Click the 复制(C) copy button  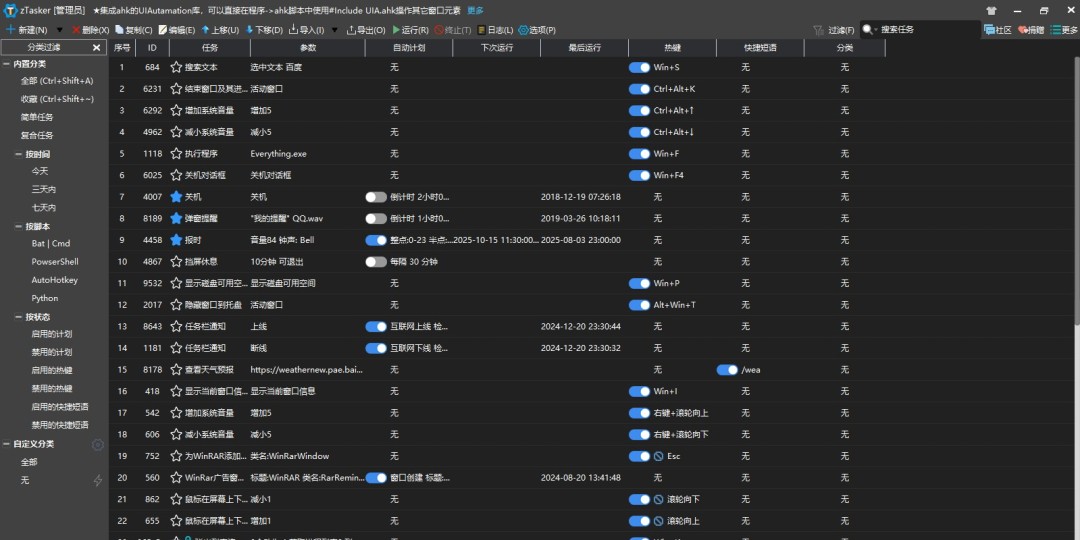pyautogui.click(x=134, y=30)
